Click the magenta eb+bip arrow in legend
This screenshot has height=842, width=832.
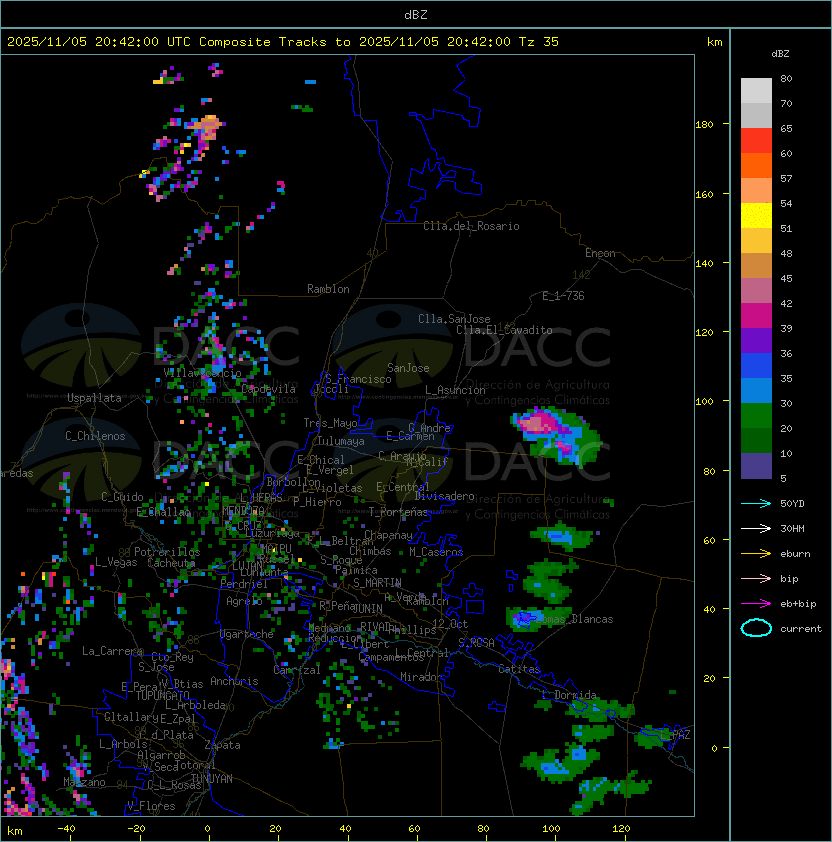(x=756, y=604)
